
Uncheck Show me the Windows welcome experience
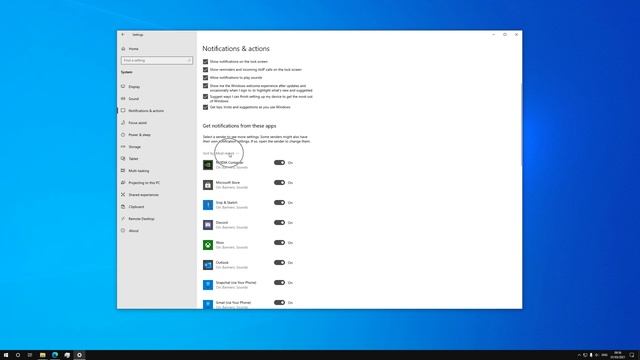[x=205, y=86]
